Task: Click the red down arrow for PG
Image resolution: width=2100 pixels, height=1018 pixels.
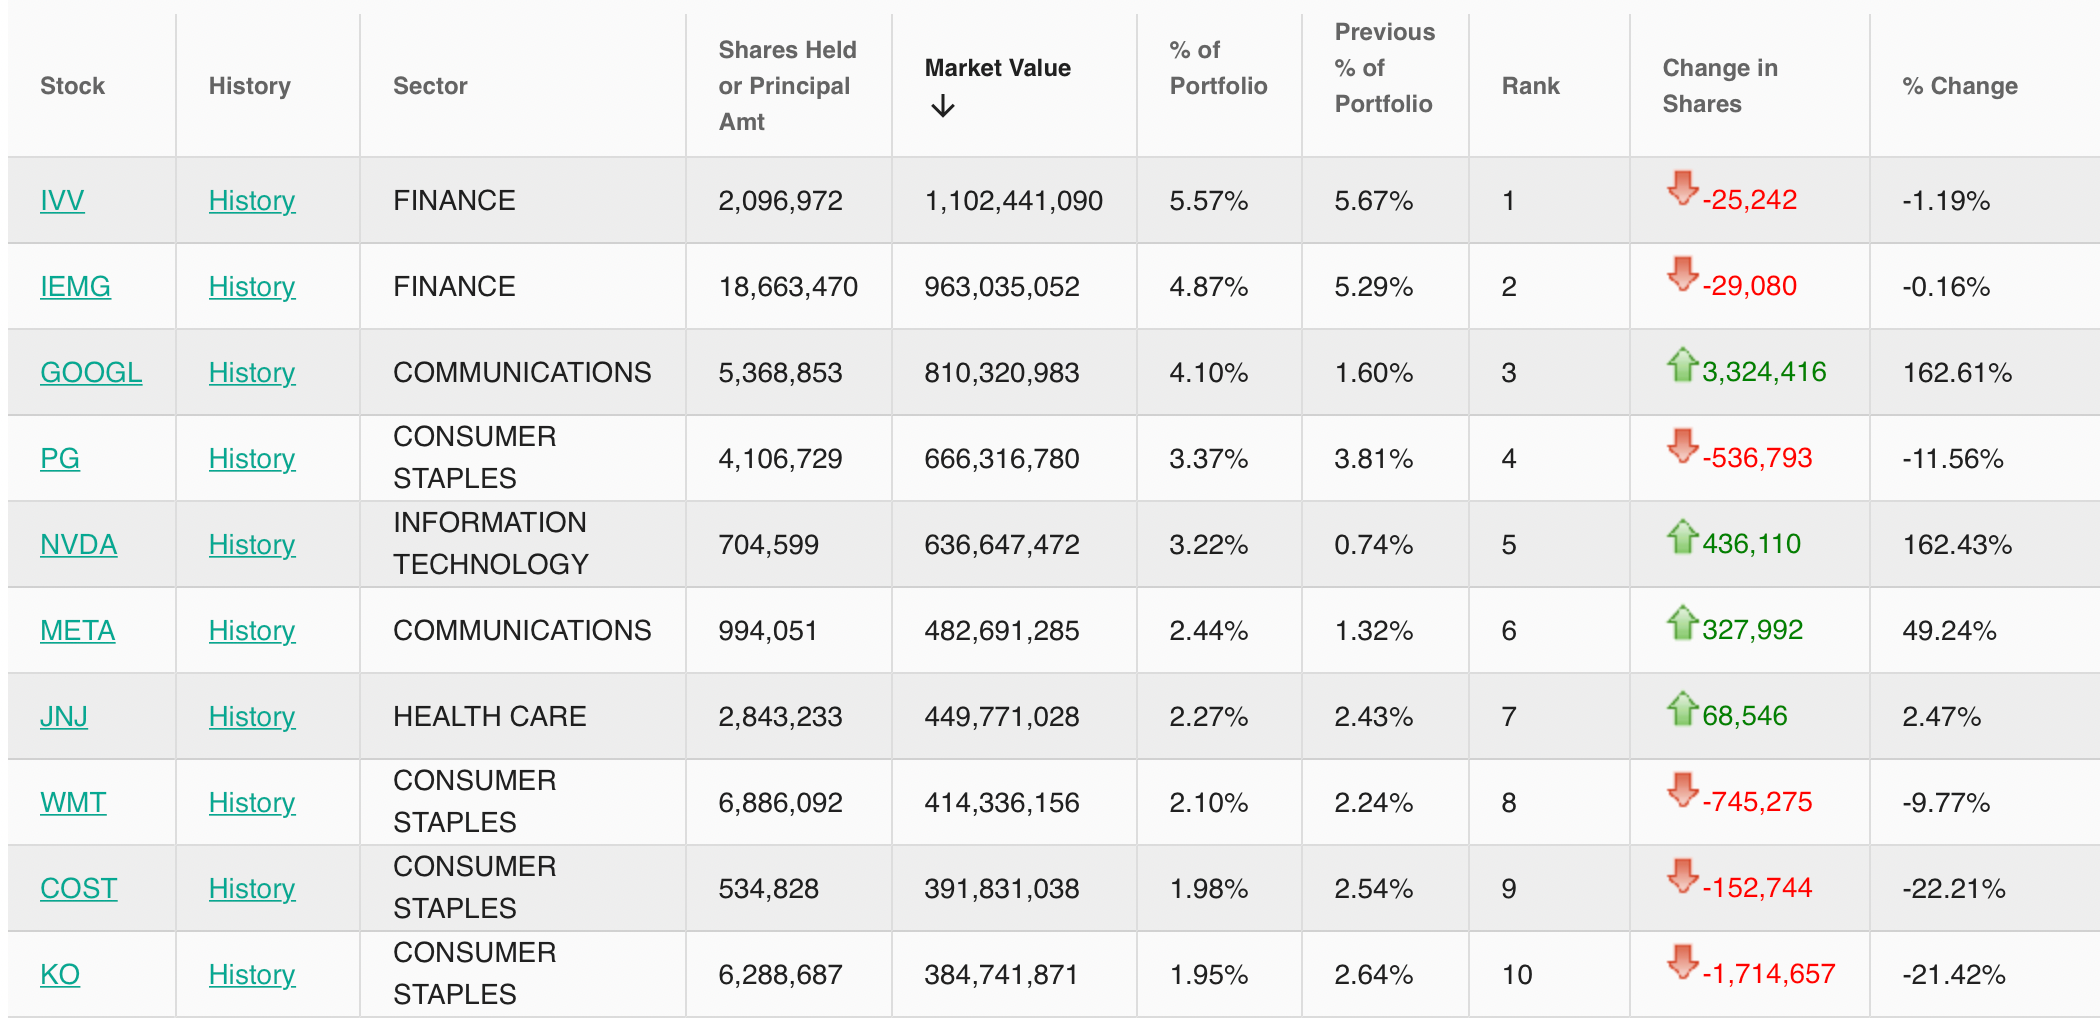Action: [1683, 445]
